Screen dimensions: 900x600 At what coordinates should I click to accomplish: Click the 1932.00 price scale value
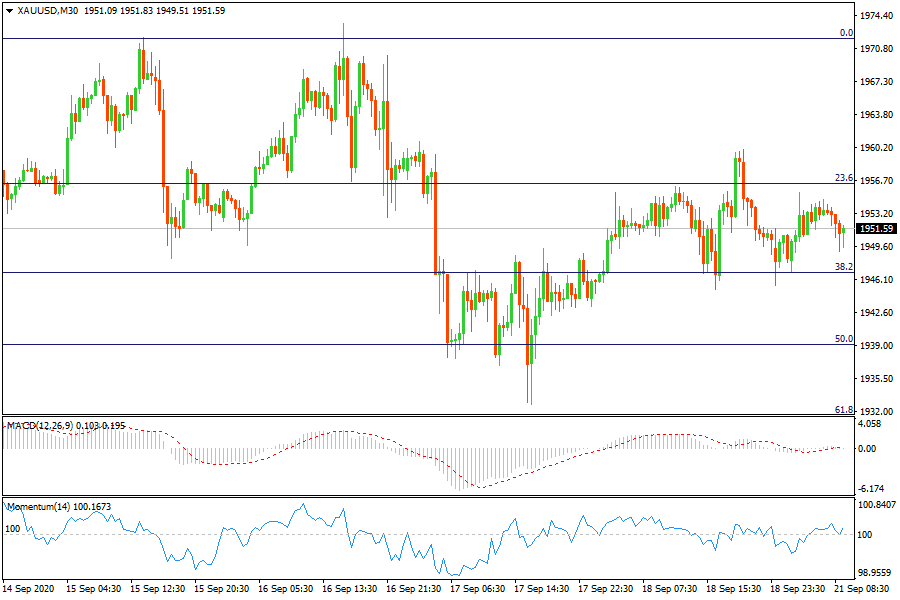pyautogui.click(x=876, y=412)
